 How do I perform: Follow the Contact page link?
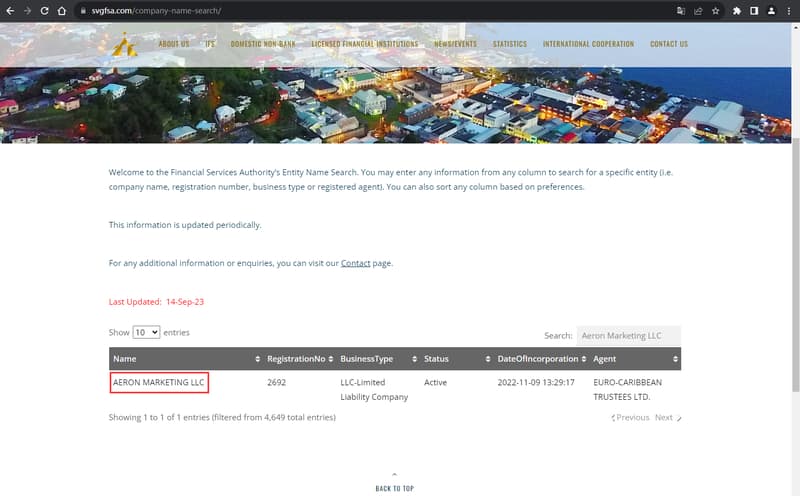tap(355, 263)
